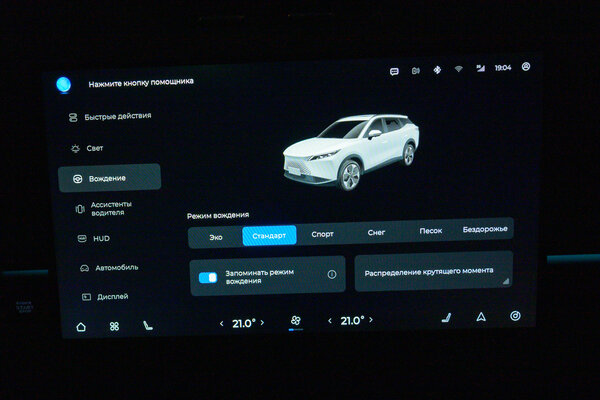Tap the dashcam recorder status icon
Image resolution: width=600 pixels, height=400 pixels.
(416, 71)
